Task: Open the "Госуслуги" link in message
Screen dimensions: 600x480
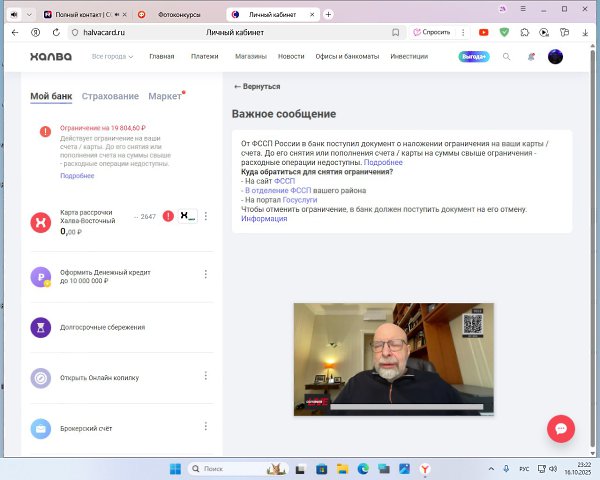Action: click(x=300, y=199)
